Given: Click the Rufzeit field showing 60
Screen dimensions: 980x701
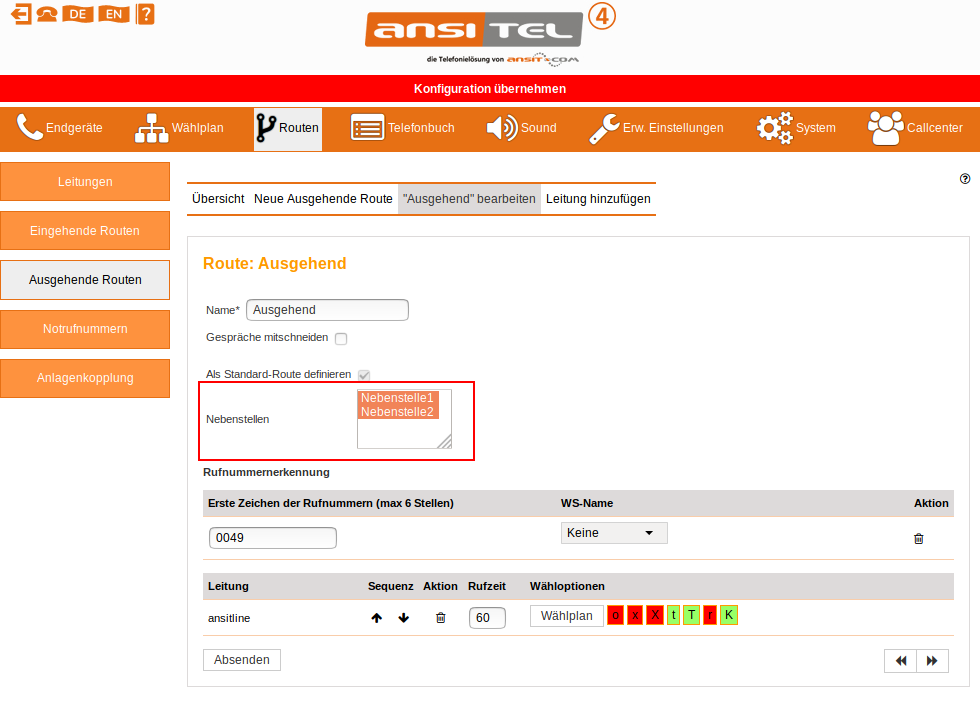Looking at the screenshot, I should click(x=486, y=618).
